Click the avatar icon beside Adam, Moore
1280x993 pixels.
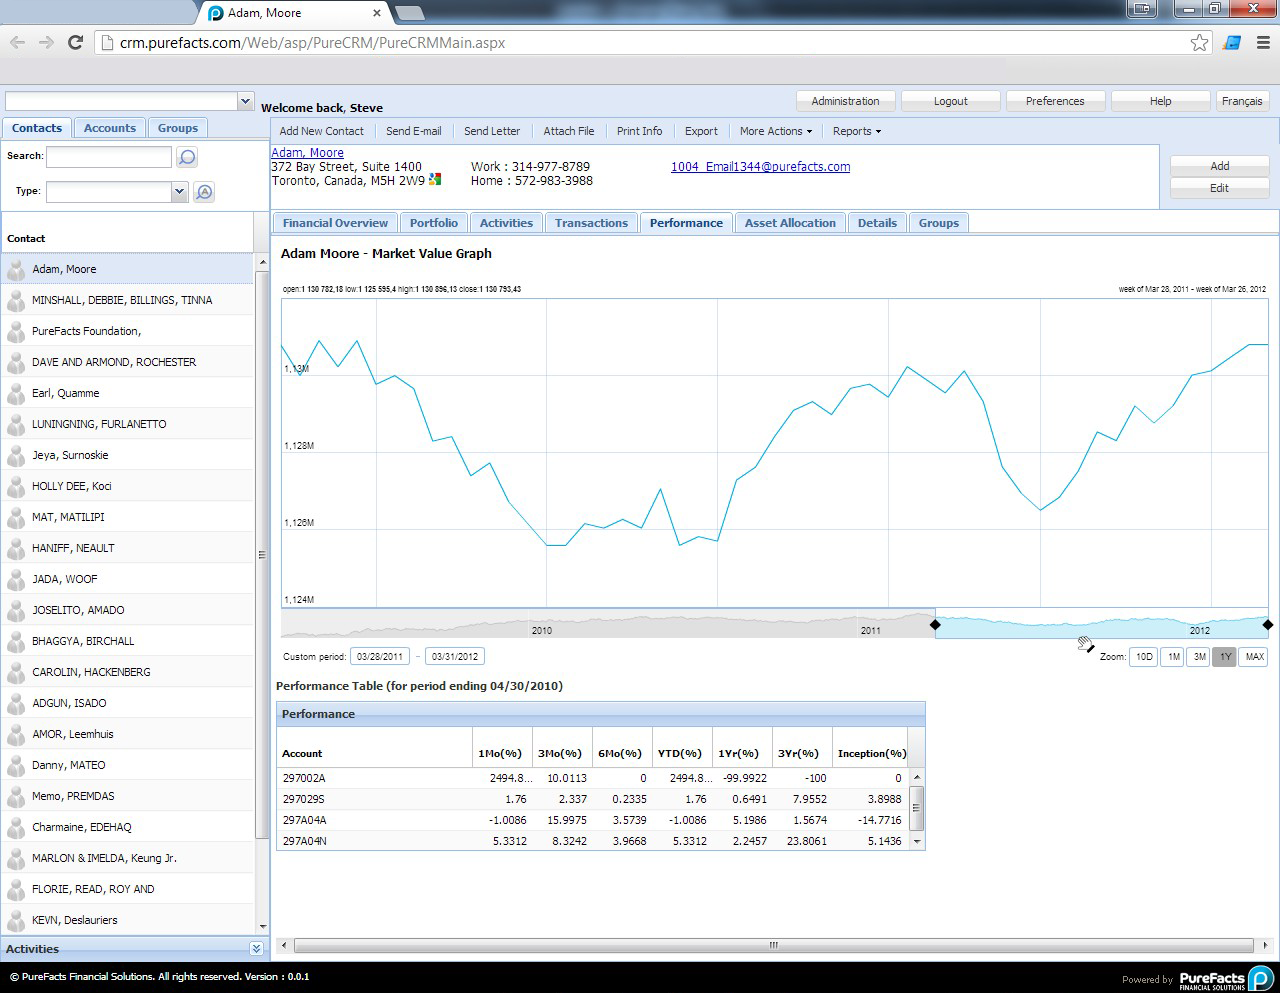[x=16, y=269]
